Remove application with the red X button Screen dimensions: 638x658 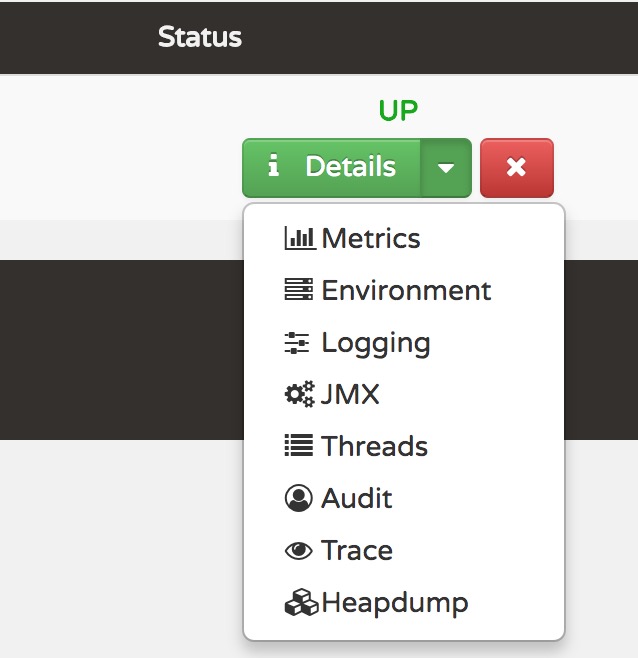pos(517,168)
